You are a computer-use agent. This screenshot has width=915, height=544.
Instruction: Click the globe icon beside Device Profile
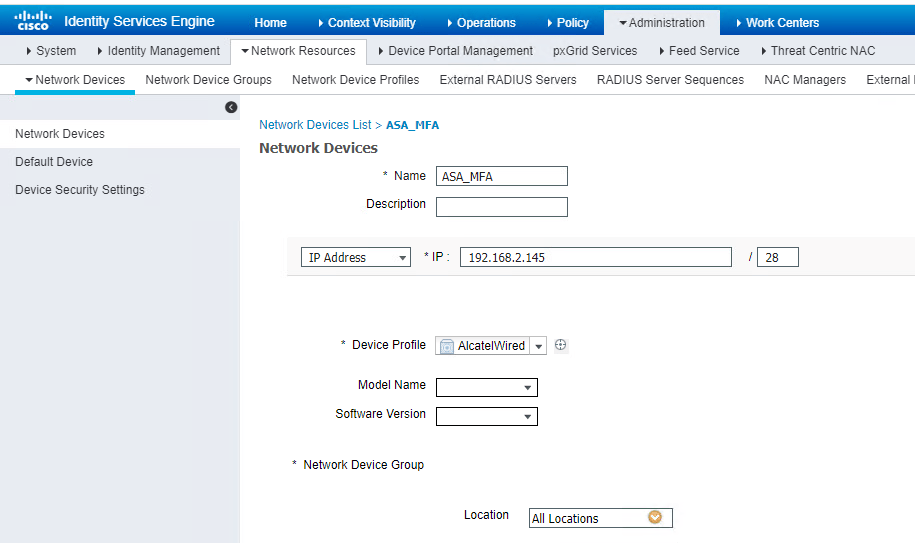click(x=561, y=345)
